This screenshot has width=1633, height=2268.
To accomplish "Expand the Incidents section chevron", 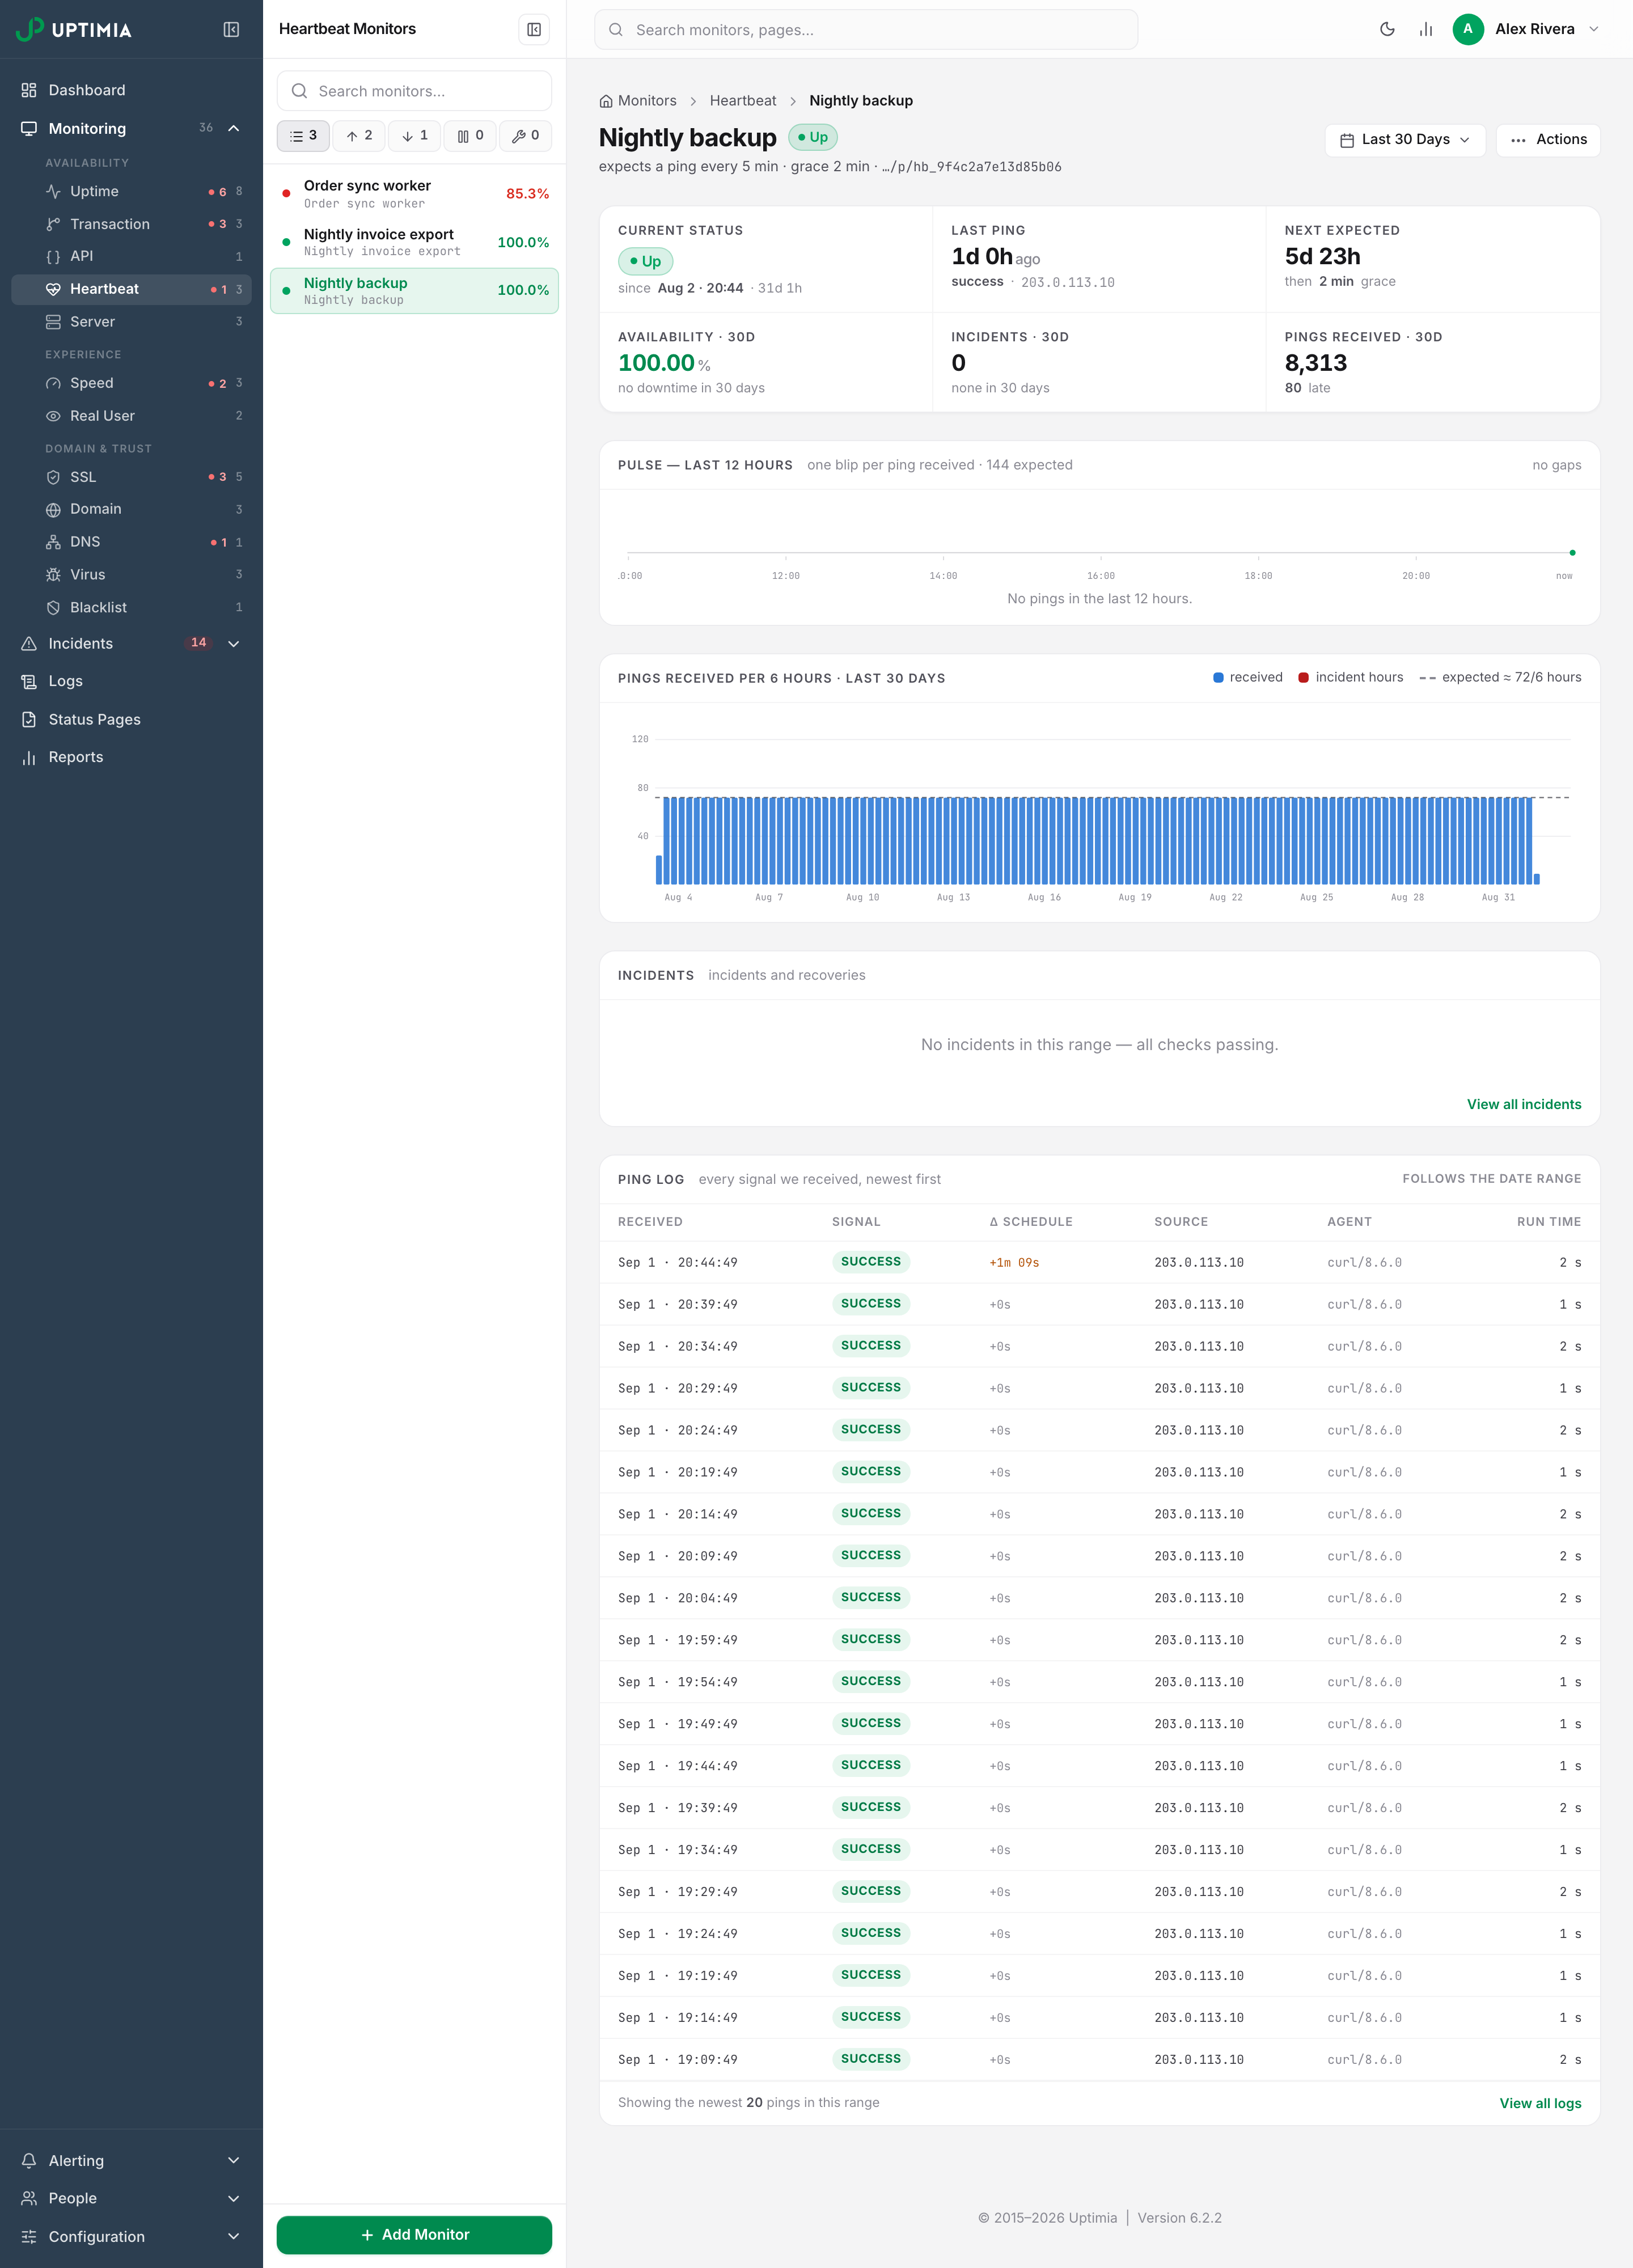I will tap(234, 644).
